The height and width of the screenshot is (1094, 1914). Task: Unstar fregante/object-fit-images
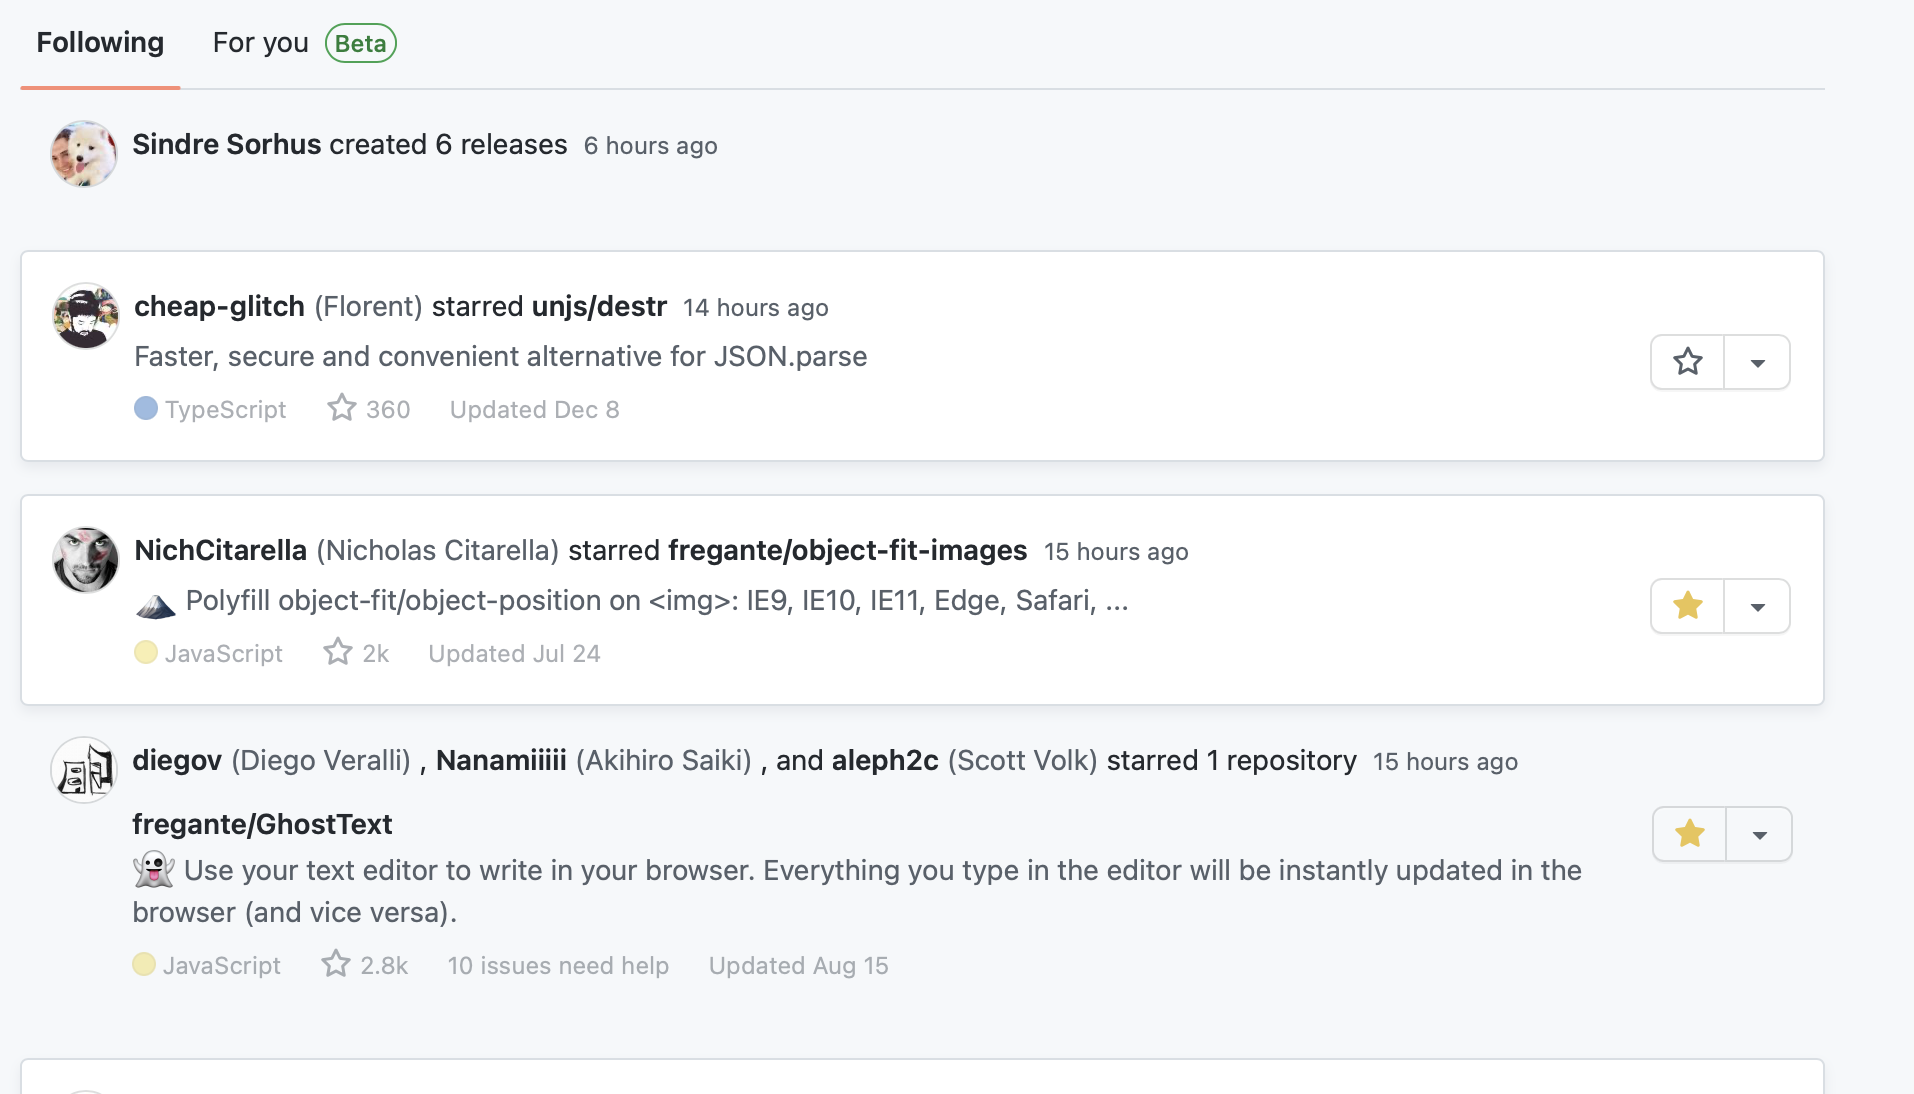1687,605
